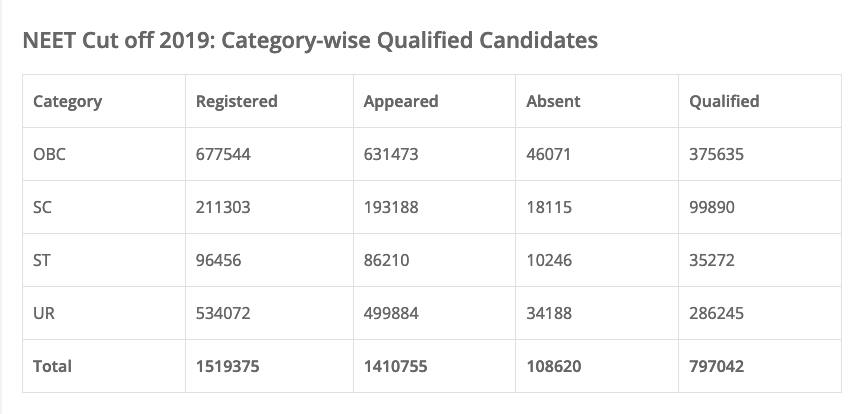Select the Absent column header
Screen dimensions: 854x414
553,101
